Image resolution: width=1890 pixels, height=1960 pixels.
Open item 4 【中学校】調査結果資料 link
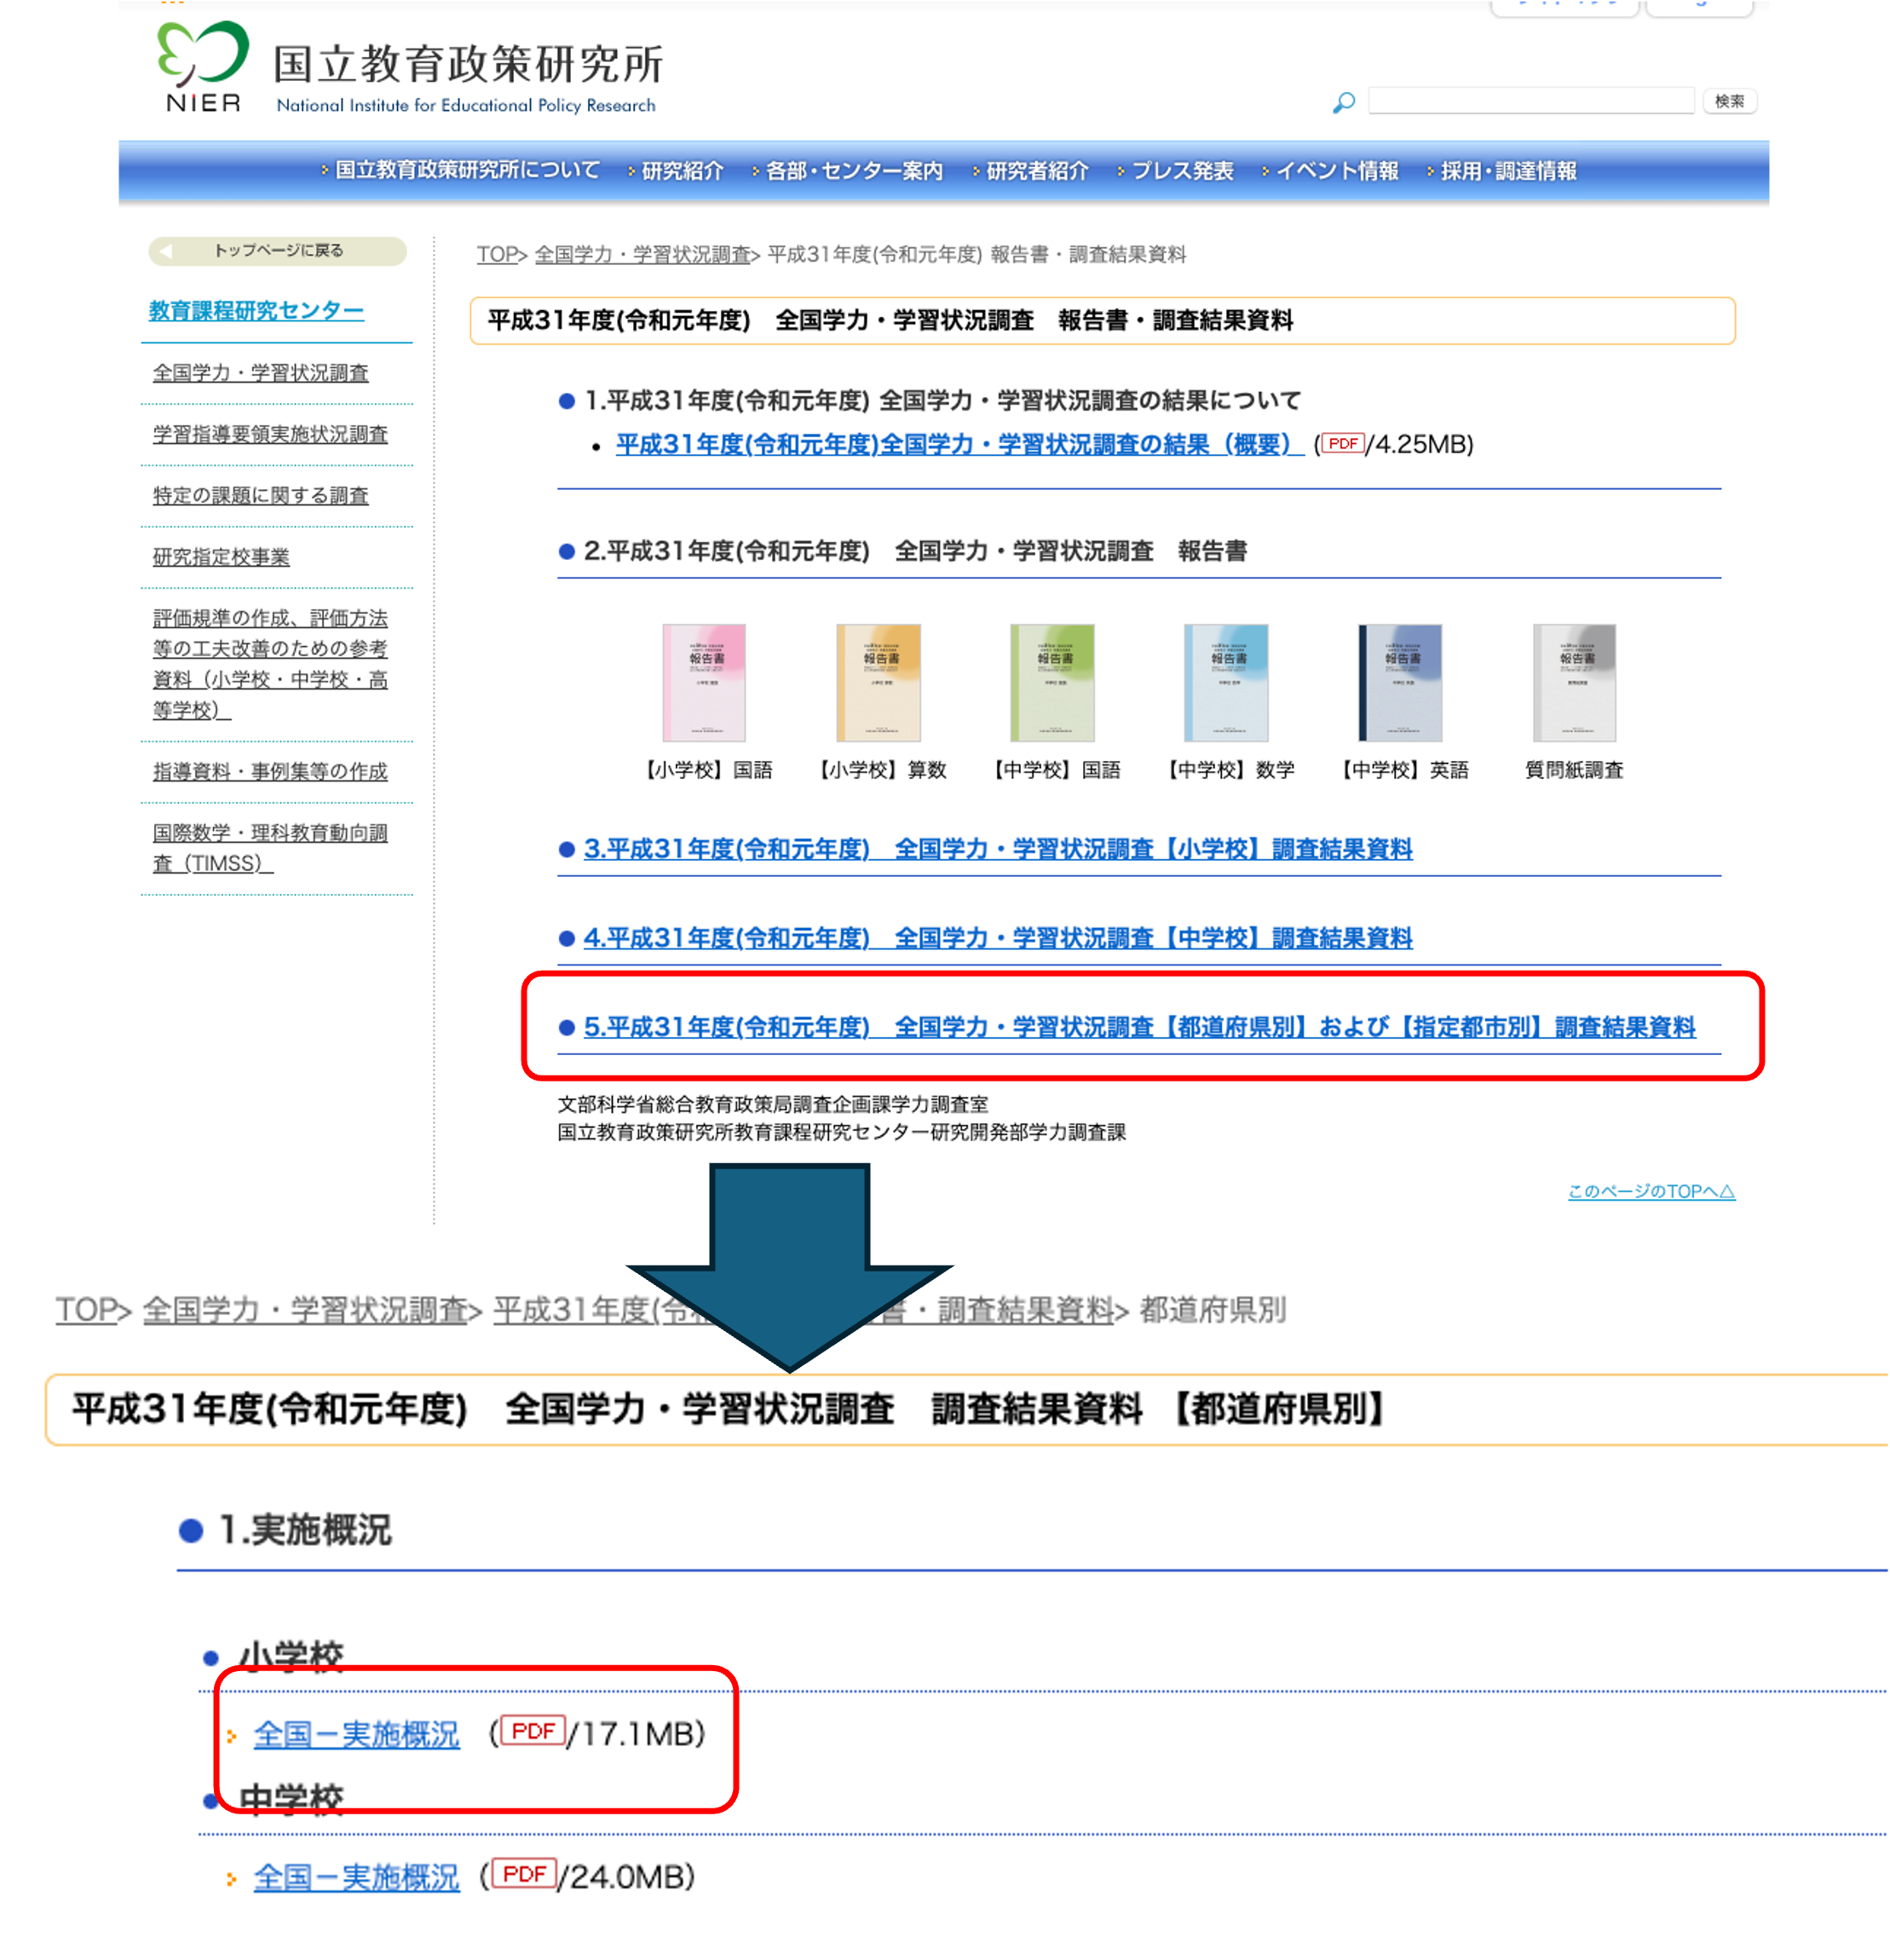(998, 939)
